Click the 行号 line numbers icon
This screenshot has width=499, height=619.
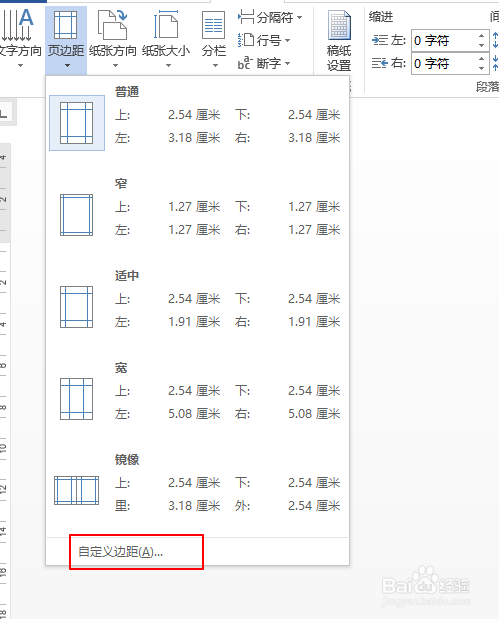tap(246, 40)
